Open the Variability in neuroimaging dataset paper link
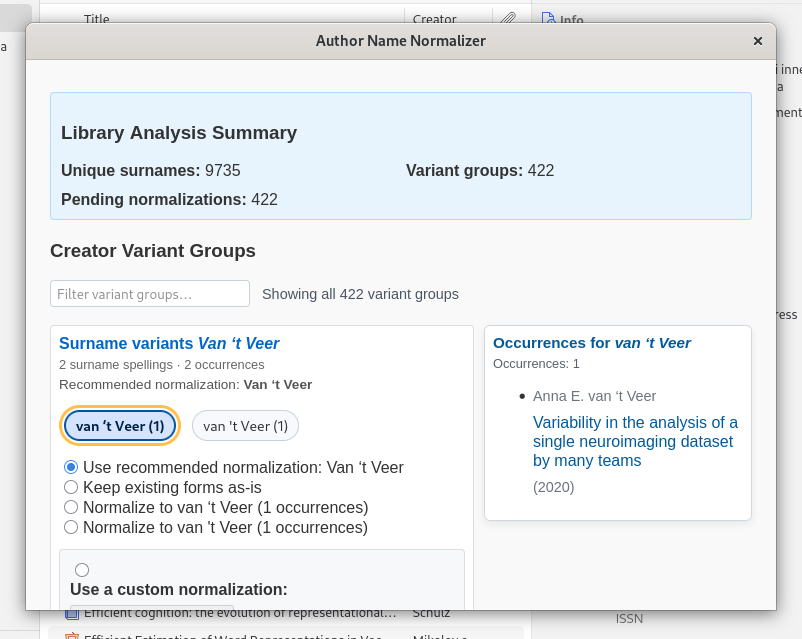Viewport: 802px width, 639px height. 635,441
